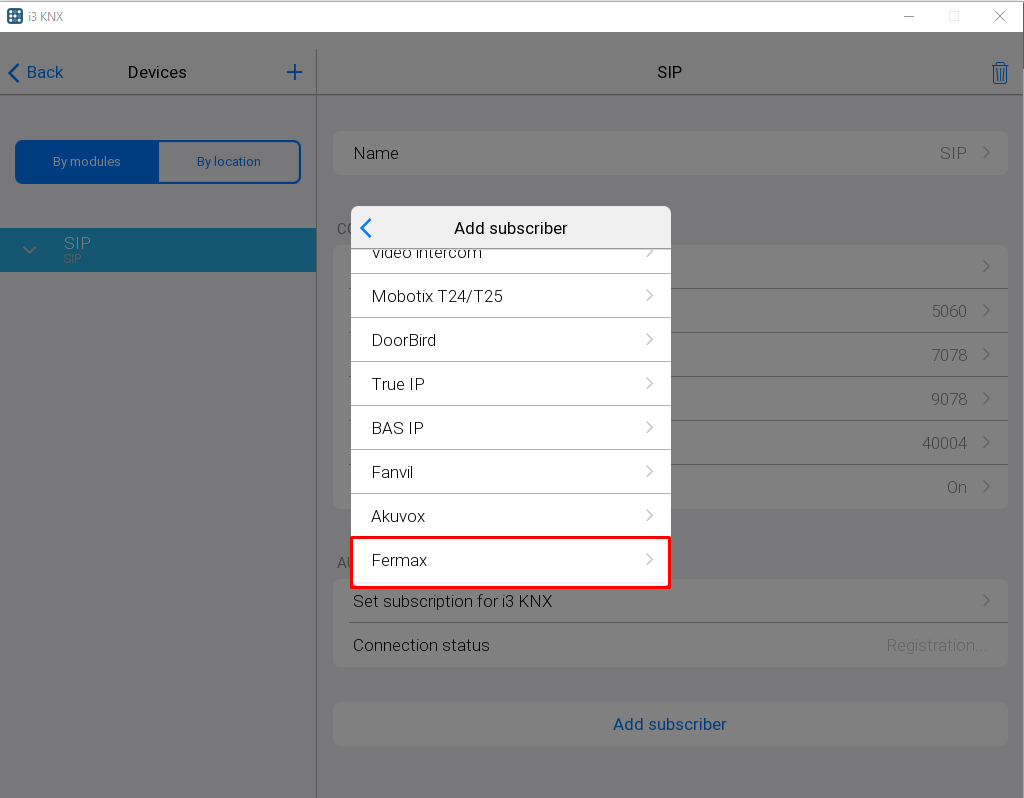Expand the 40004 value row
This screenshot has width=1024, height=798.
click(x=986, y=443)
